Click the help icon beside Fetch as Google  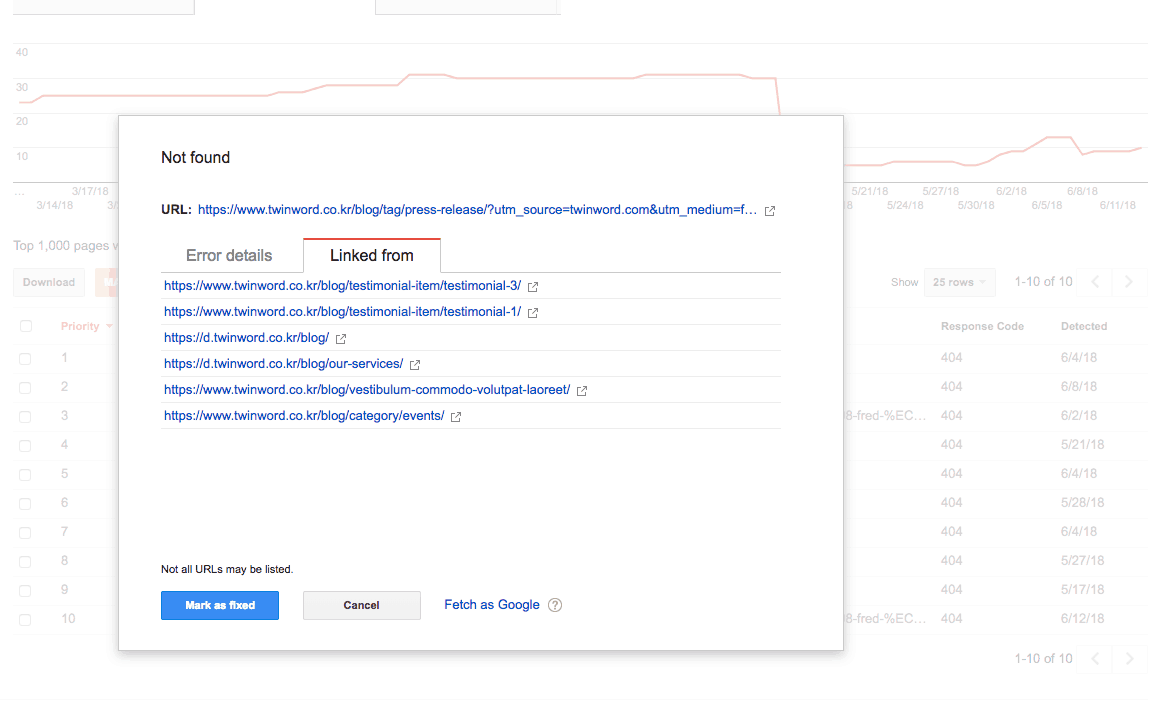point(555,605)
